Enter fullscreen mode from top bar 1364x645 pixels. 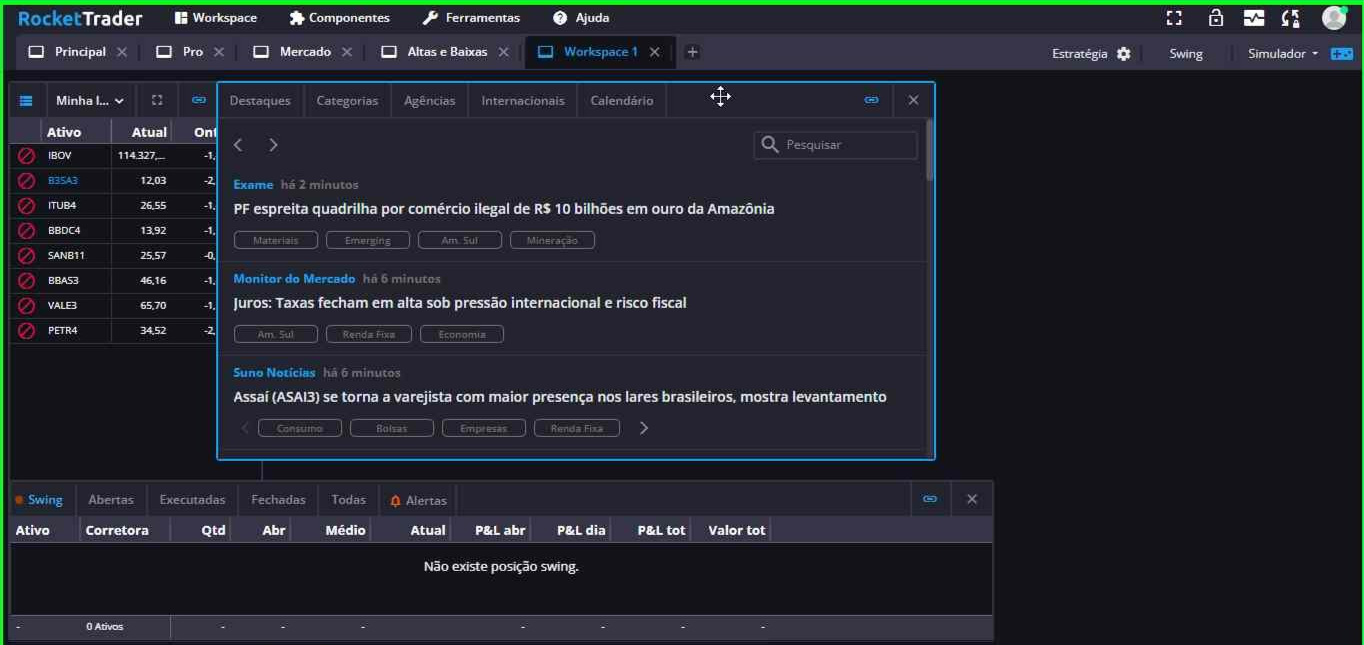[x=1174, y=18]
